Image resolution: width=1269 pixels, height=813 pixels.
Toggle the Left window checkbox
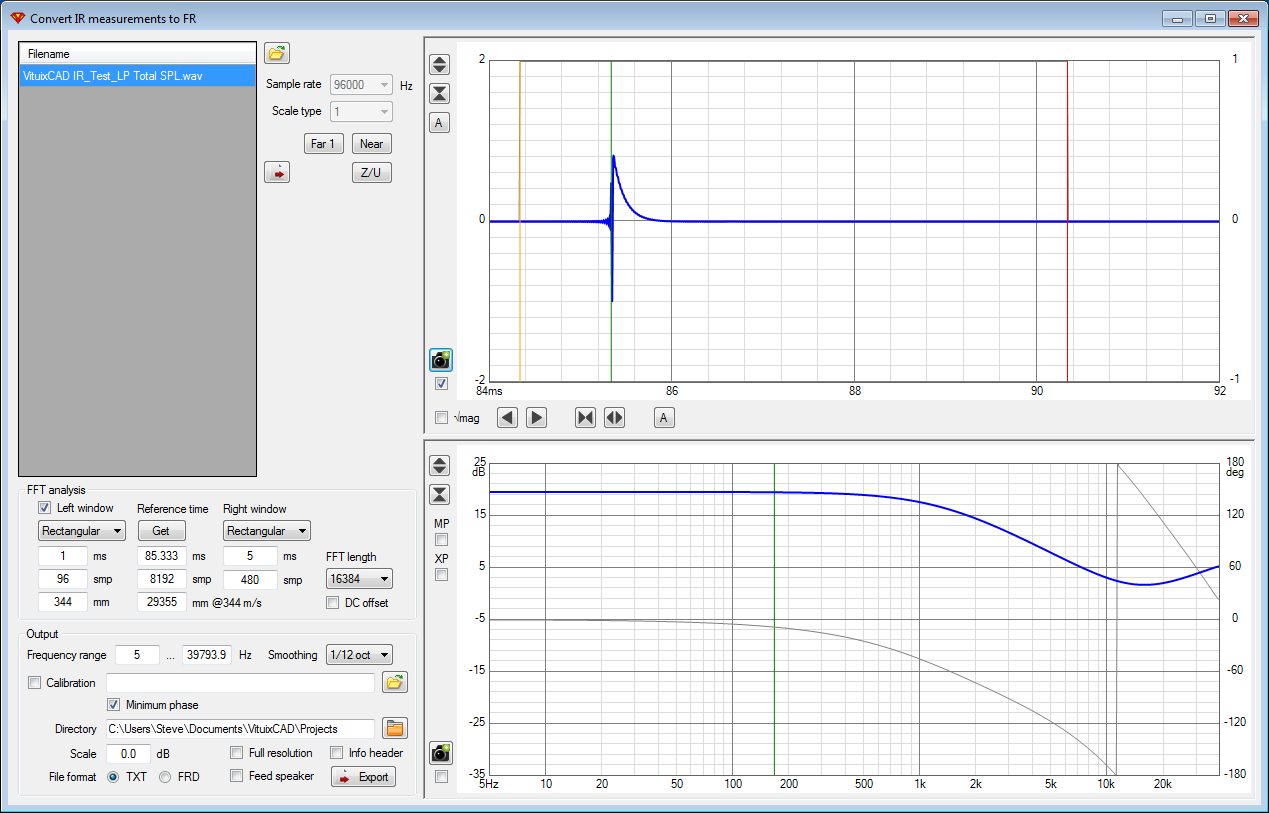[x=44, y=508]
